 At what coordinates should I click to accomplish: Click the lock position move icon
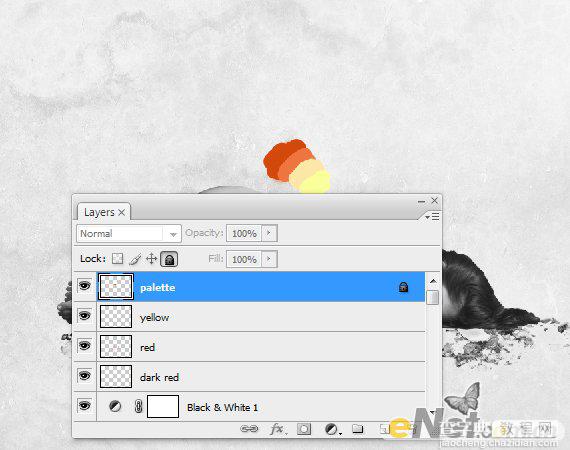[151, 259]
